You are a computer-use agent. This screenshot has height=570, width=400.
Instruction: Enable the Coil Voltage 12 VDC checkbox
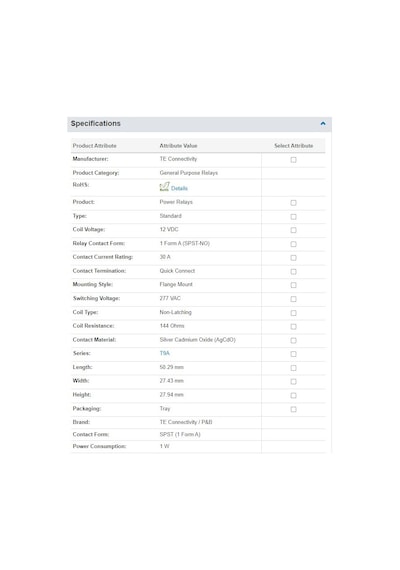[x=293, y=230]
